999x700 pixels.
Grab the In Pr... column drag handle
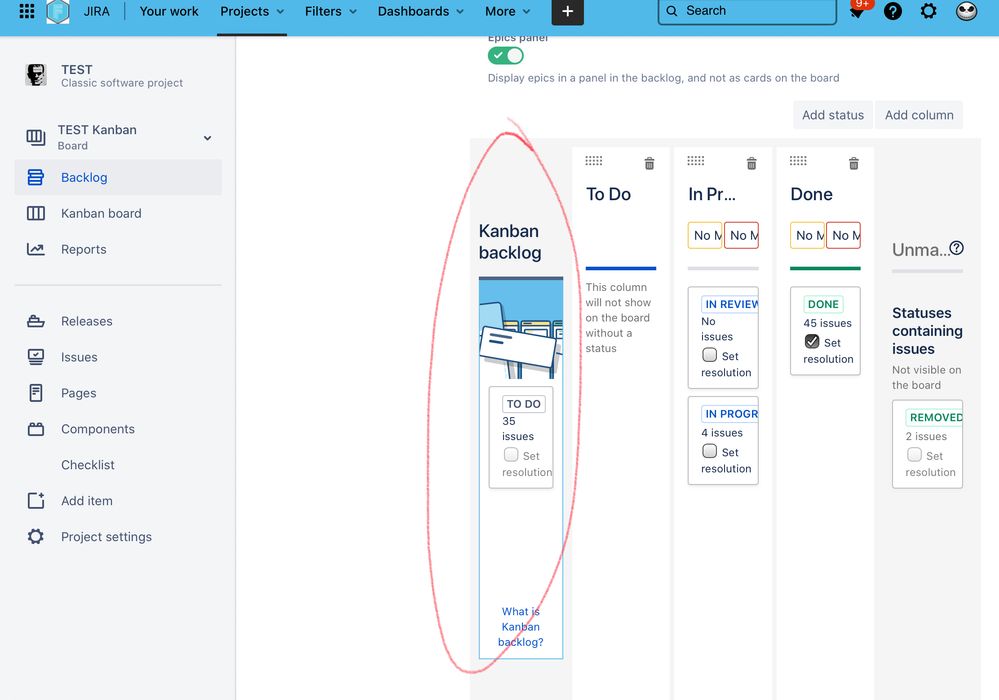tap(696, 161)
